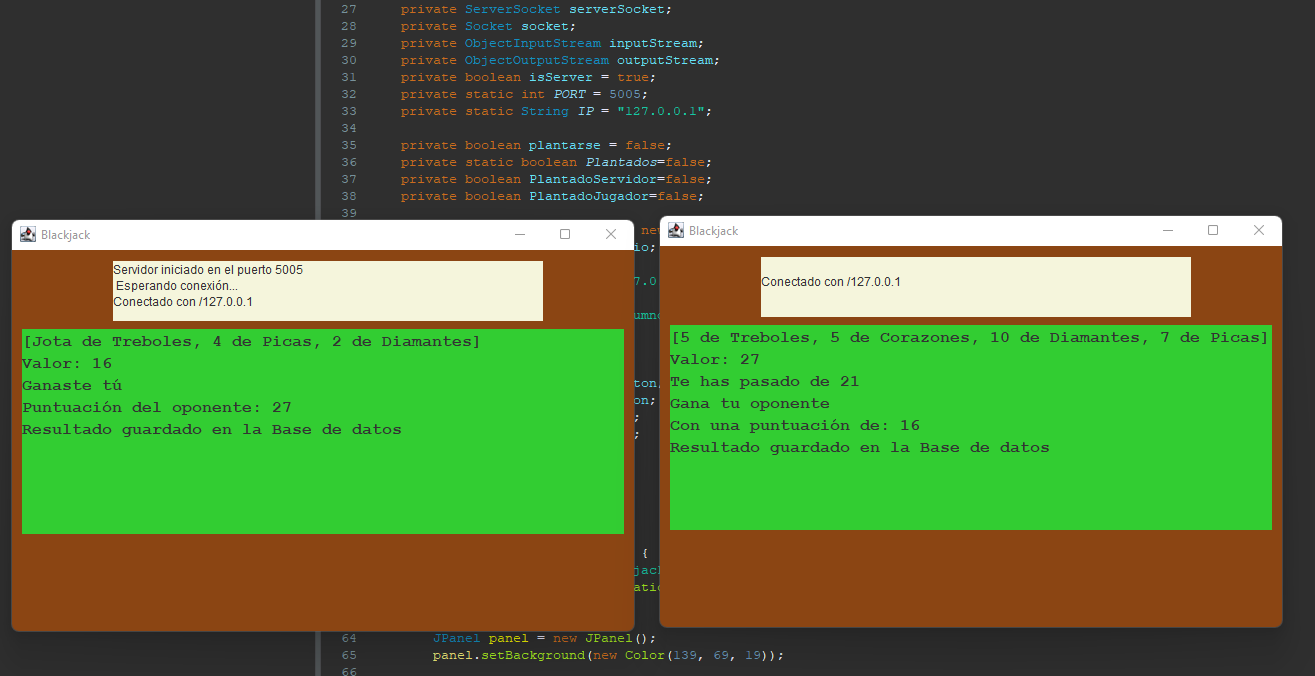The height and width of the screenshot is (676, 1315).
Task: Maximize the Blackjack window showing Valor: 16
Action: (565, 234)
